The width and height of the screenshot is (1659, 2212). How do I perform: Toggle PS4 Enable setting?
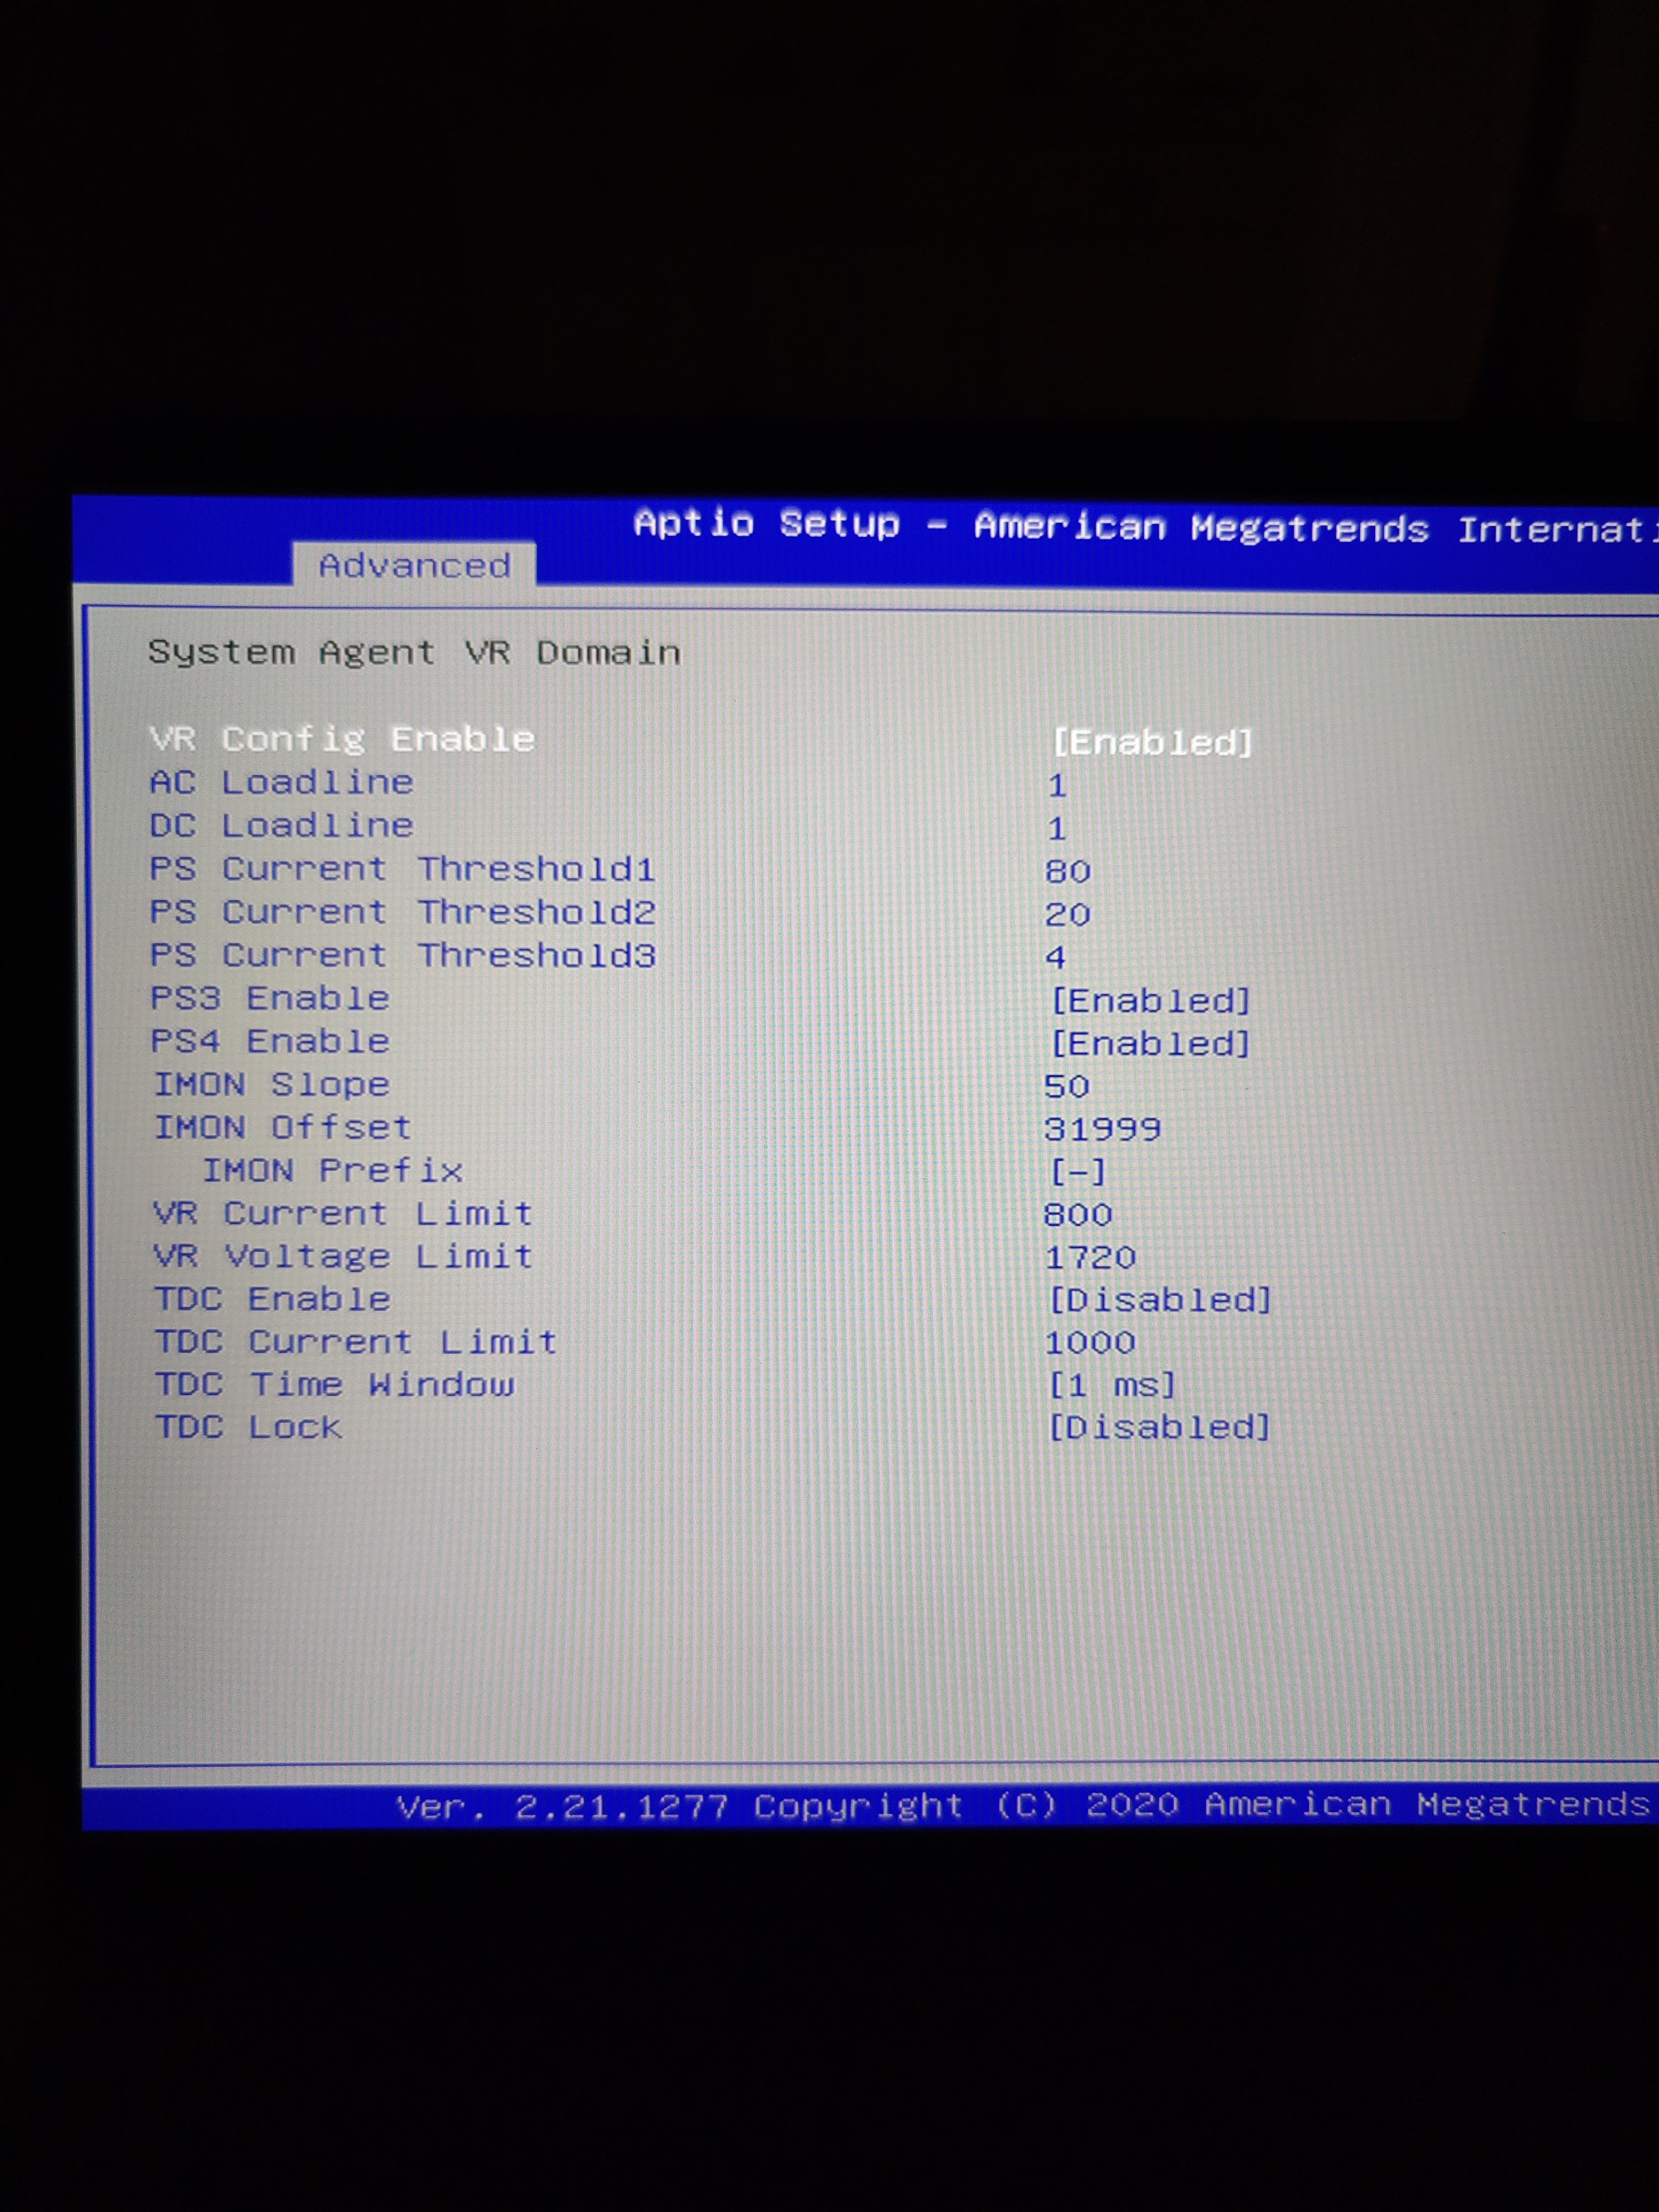tap(1150, 1043)
